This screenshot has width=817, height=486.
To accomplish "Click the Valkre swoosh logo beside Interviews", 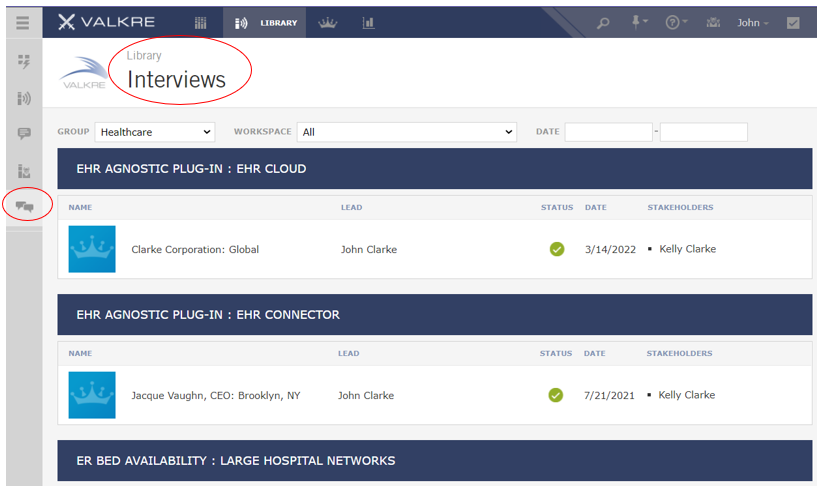I will tap(83, 73).
